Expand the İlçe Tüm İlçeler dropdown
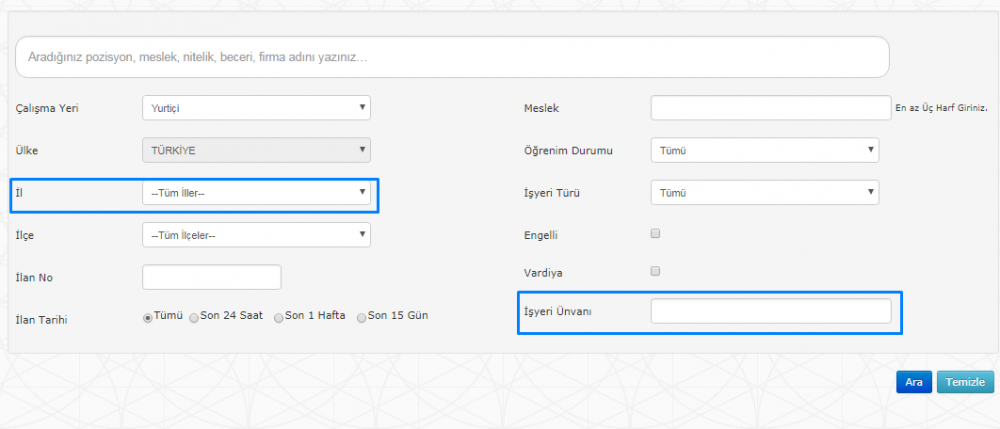Screen dimensions: 1000x429 [256, 235]
